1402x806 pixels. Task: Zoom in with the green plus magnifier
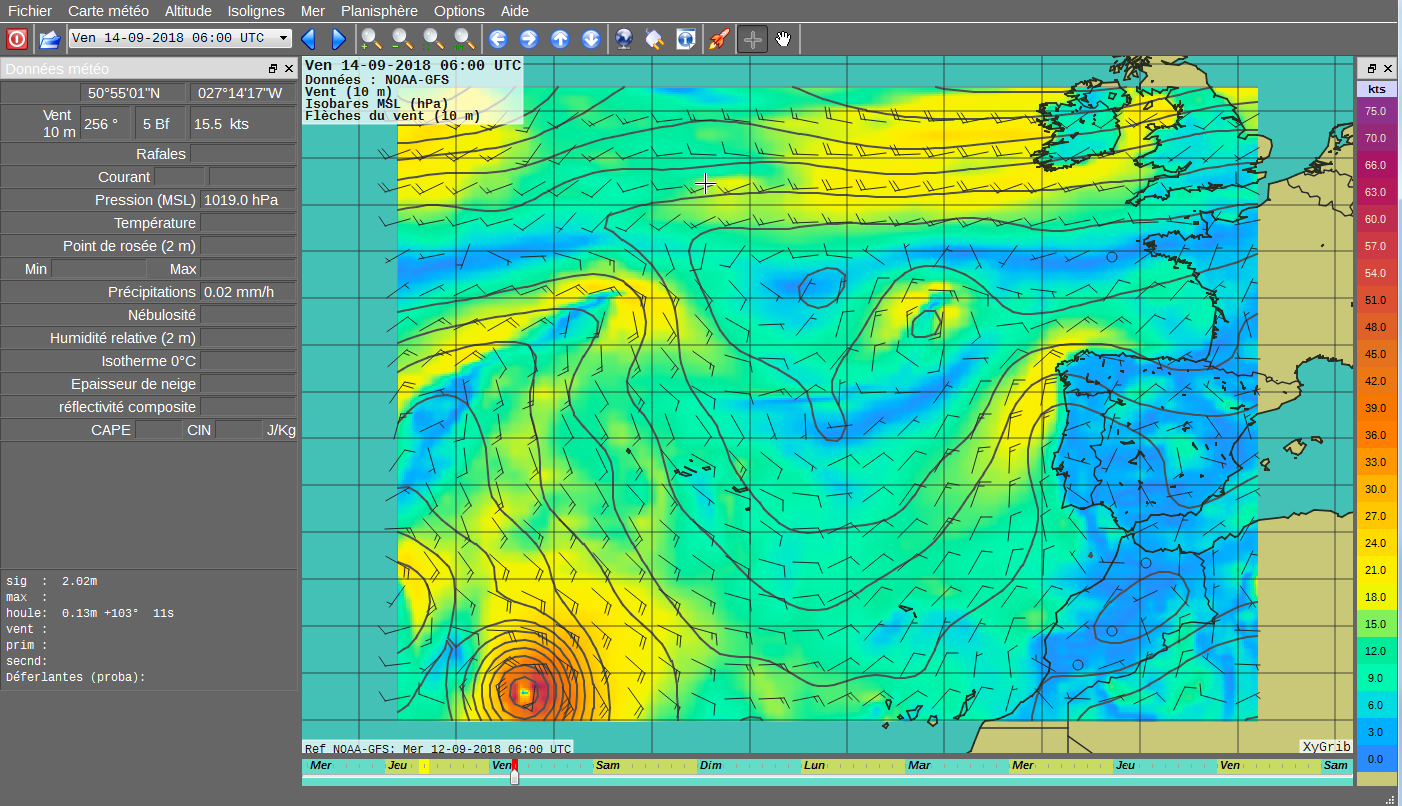[x=371, y=39]
